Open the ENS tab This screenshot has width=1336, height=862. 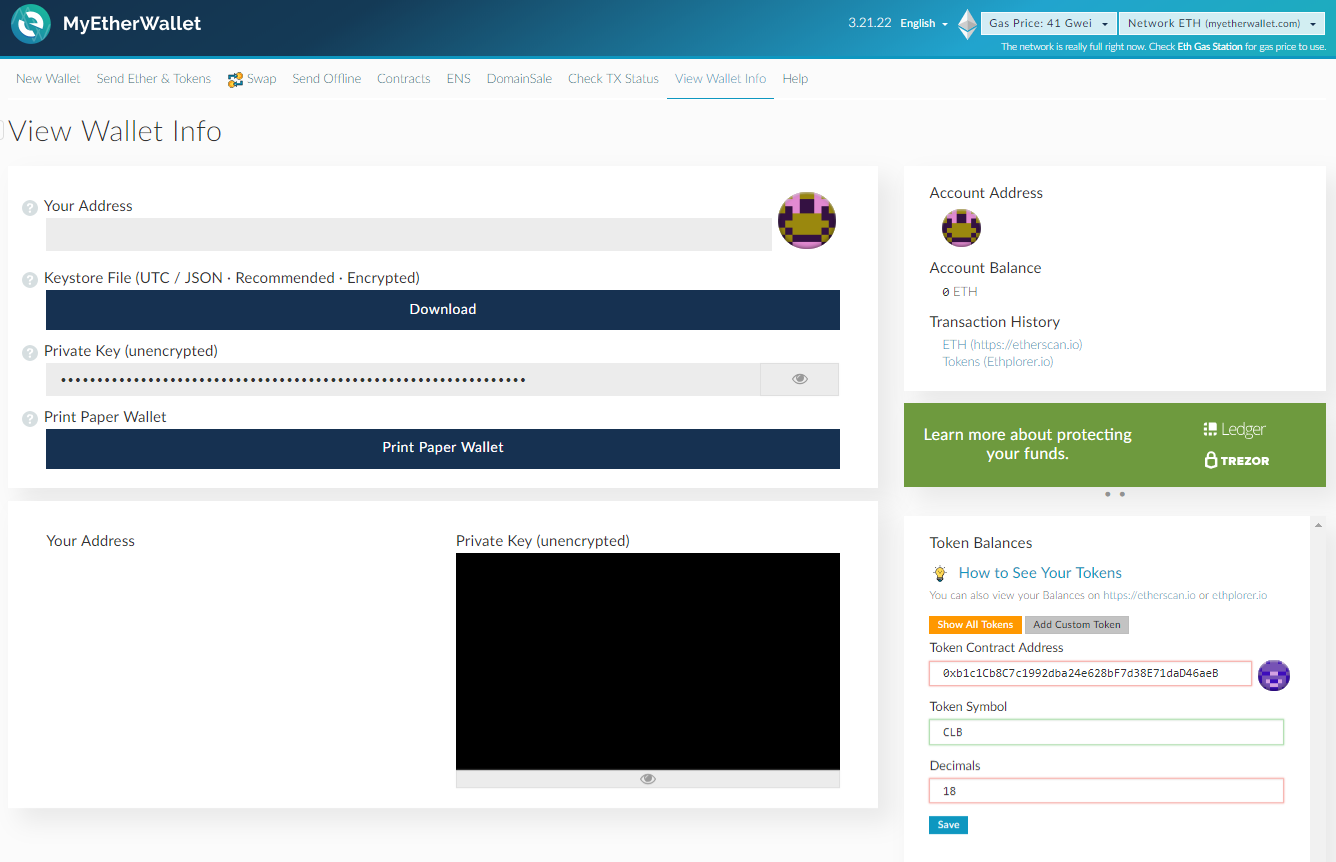(459, 79)
